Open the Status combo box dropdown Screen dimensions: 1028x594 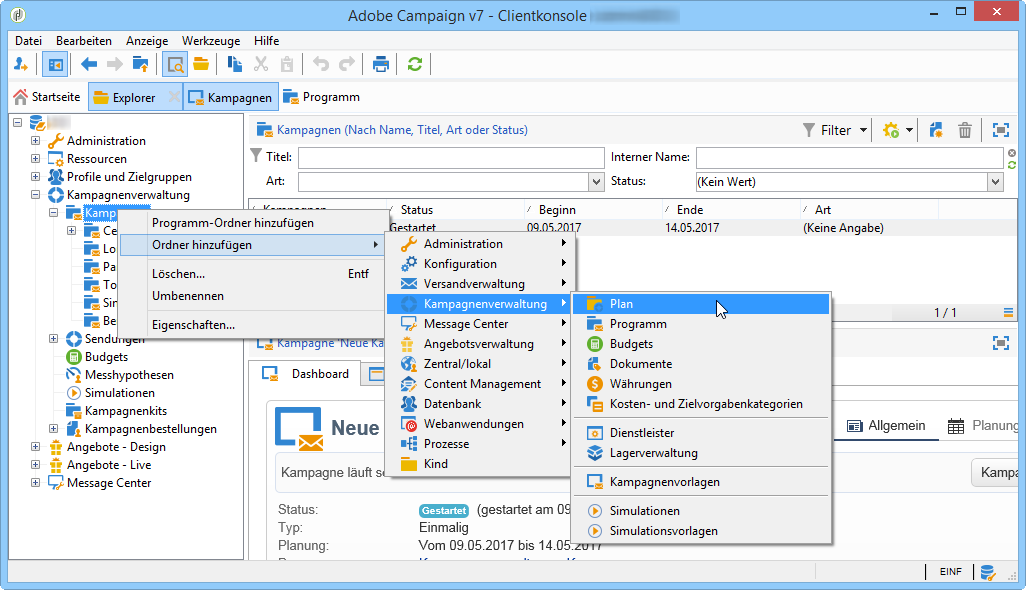coord(996,182)
